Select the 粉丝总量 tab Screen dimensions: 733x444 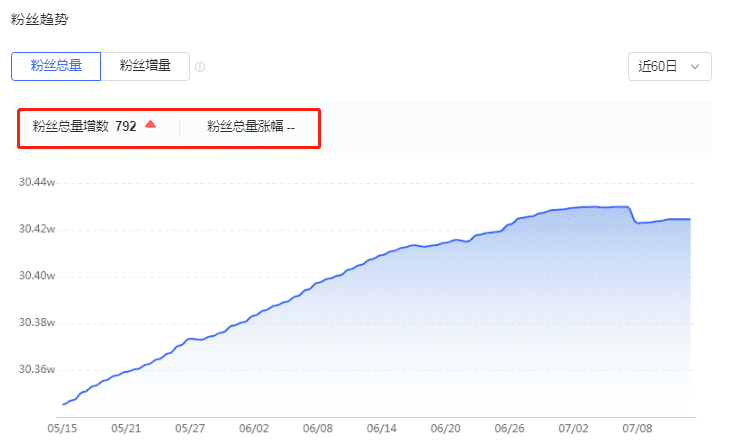tap(56, 66)
